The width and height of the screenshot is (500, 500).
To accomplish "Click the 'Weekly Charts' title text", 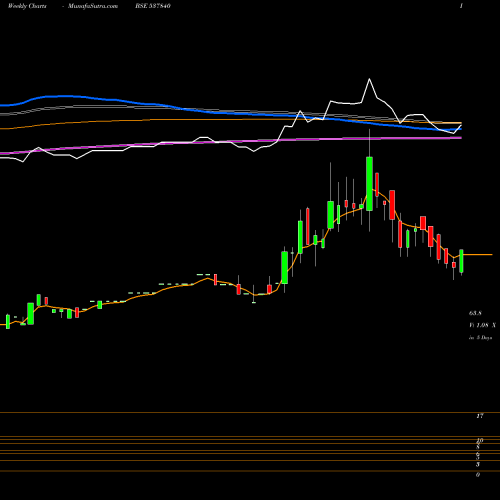I will pos(27,6).
